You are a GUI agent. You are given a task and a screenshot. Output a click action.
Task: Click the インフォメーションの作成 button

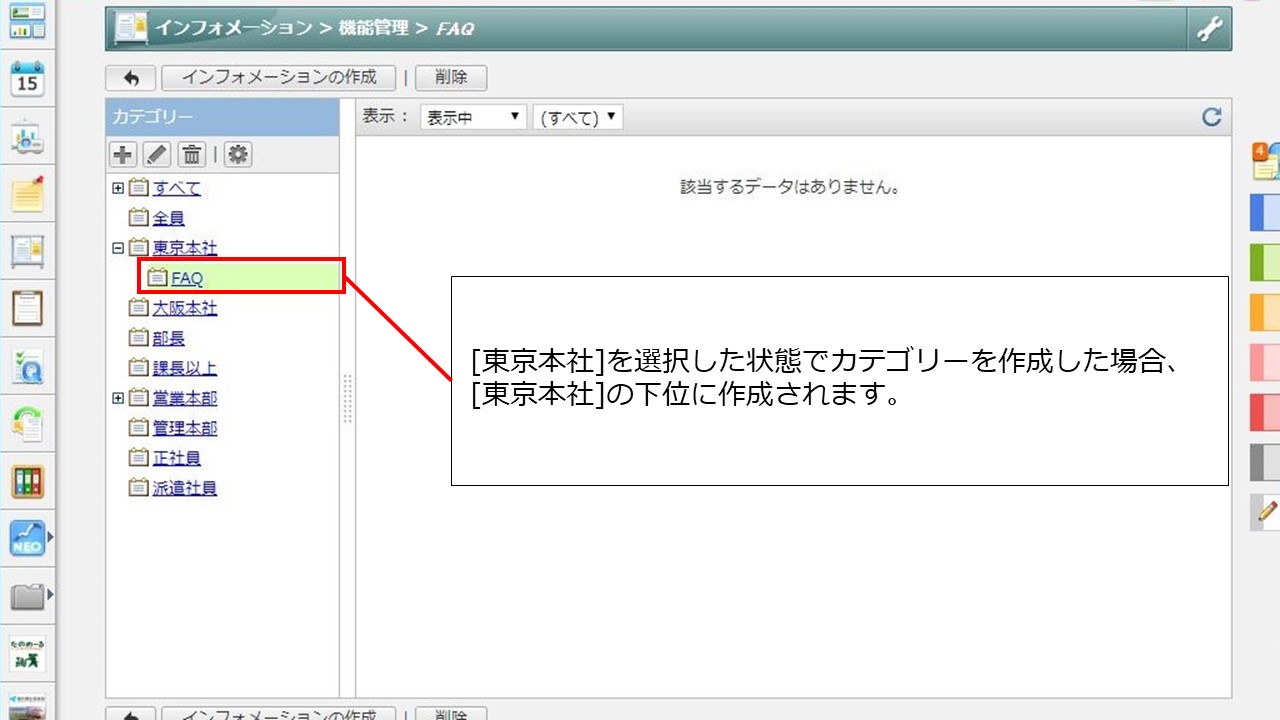tap(279, 78)
